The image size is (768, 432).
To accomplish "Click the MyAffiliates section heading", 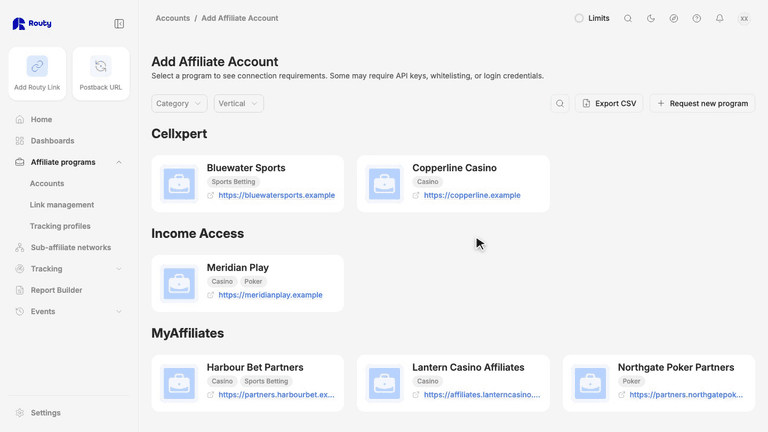I will pyautogui.click(x=188, y=333).
